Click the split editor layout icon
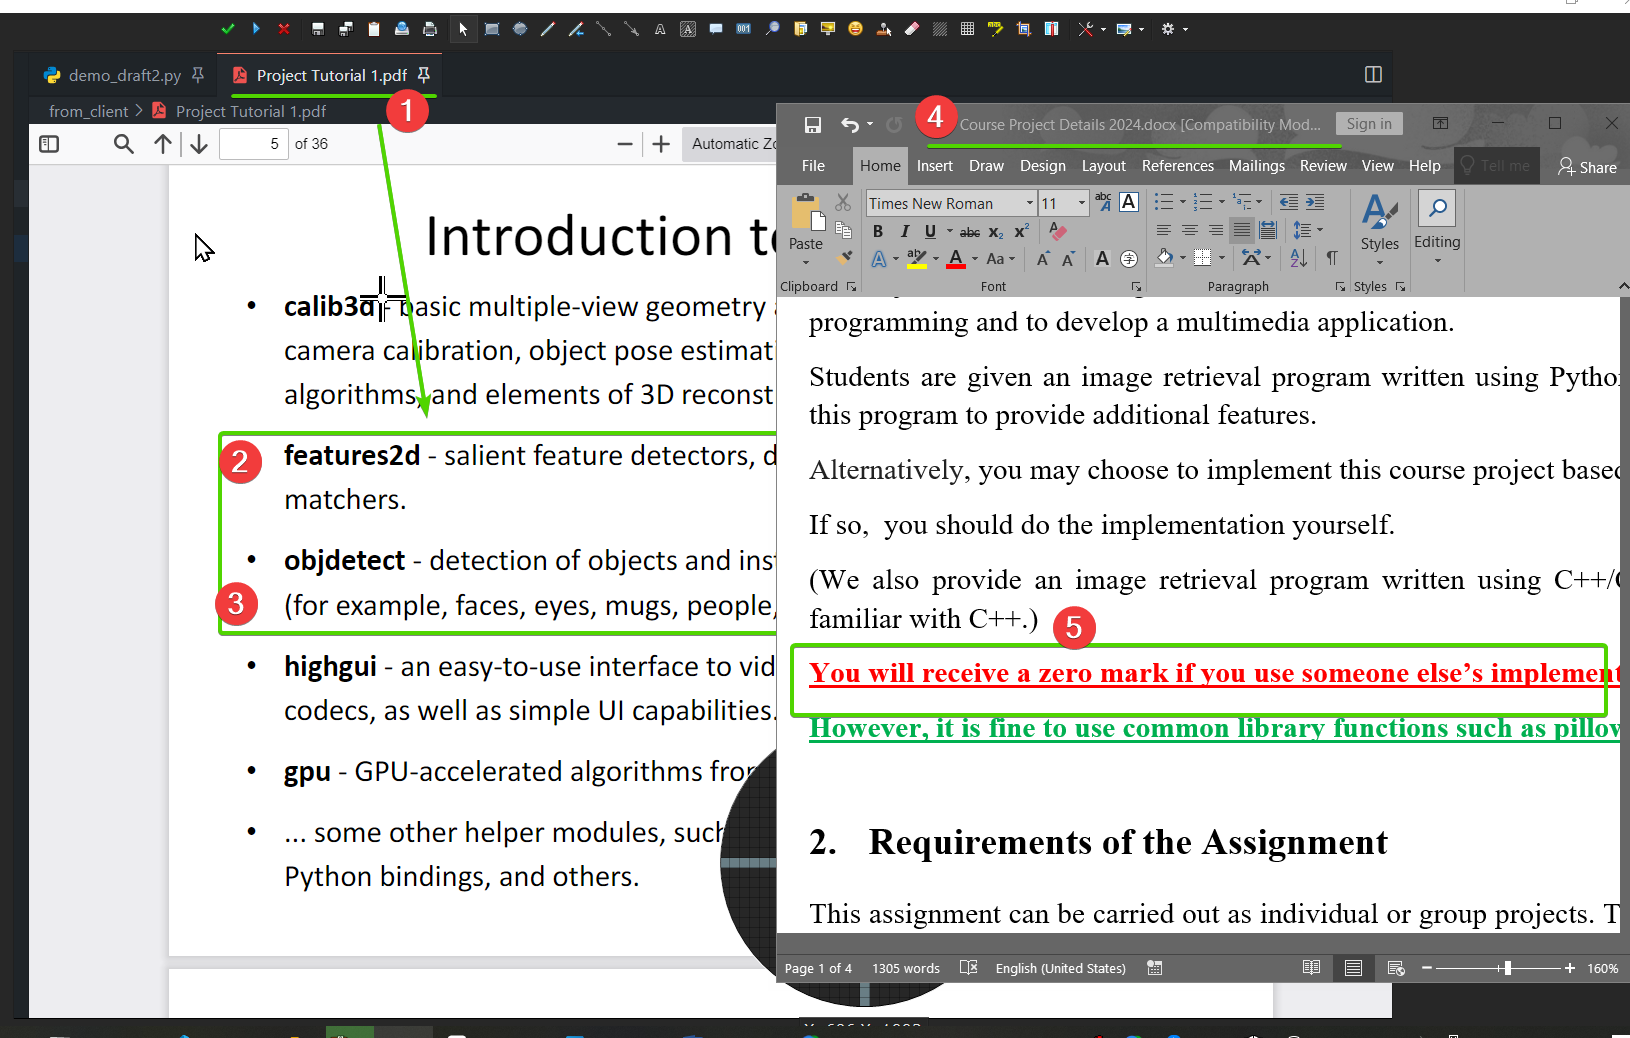The width and height of the screenshot is (1630, 1038). [x=1373, y=75]
